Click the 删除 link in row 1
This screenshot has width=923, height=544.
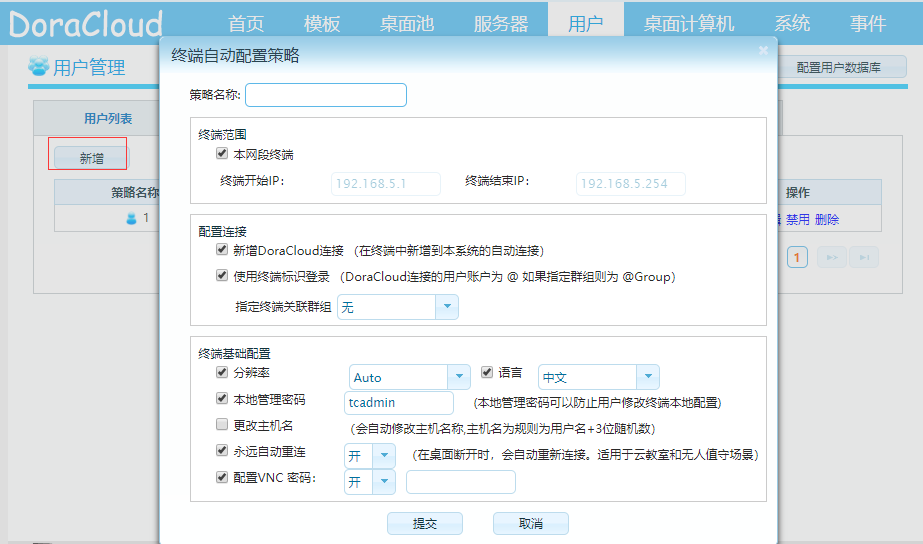tap(827, 220)
